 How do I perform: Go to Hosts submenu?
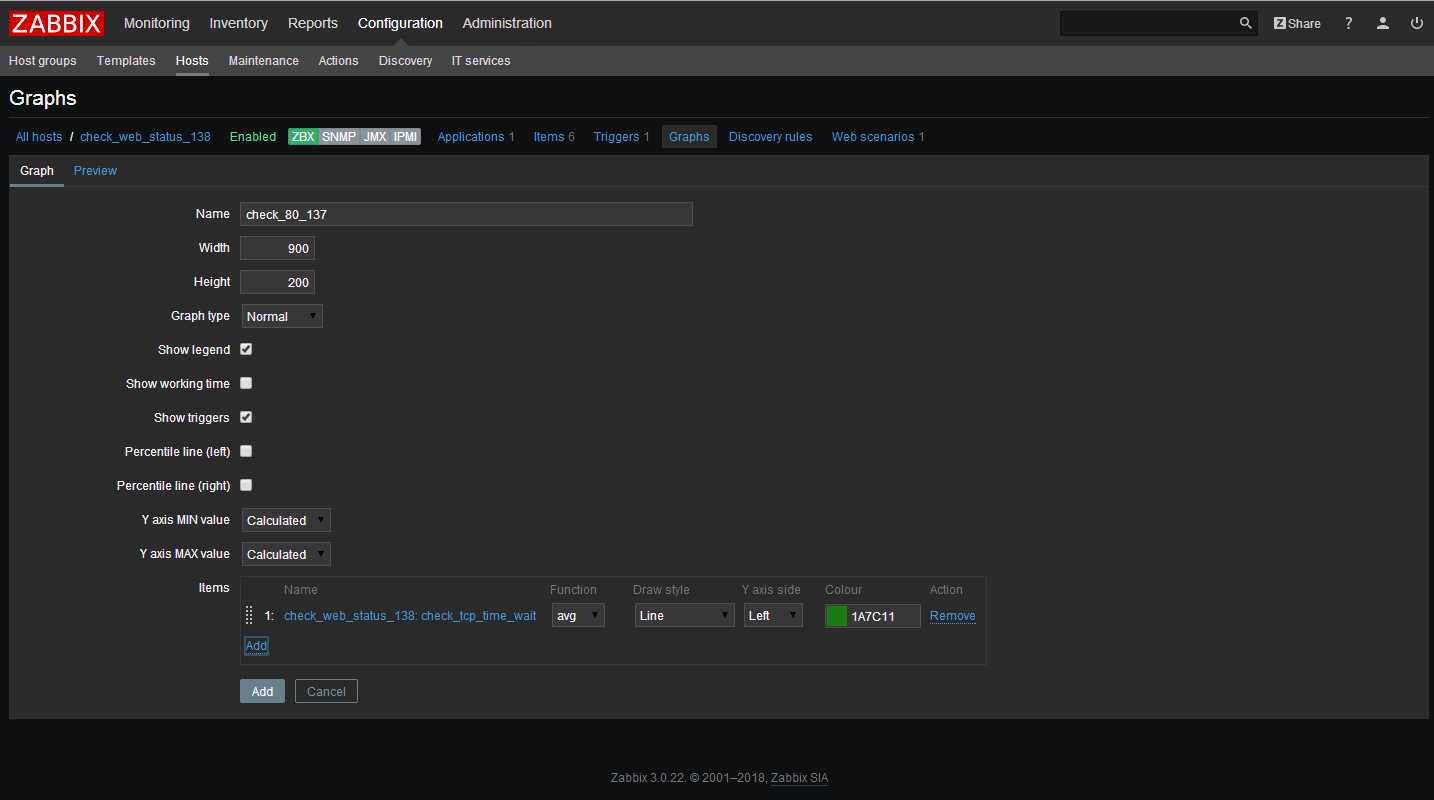tap(192, 61)
